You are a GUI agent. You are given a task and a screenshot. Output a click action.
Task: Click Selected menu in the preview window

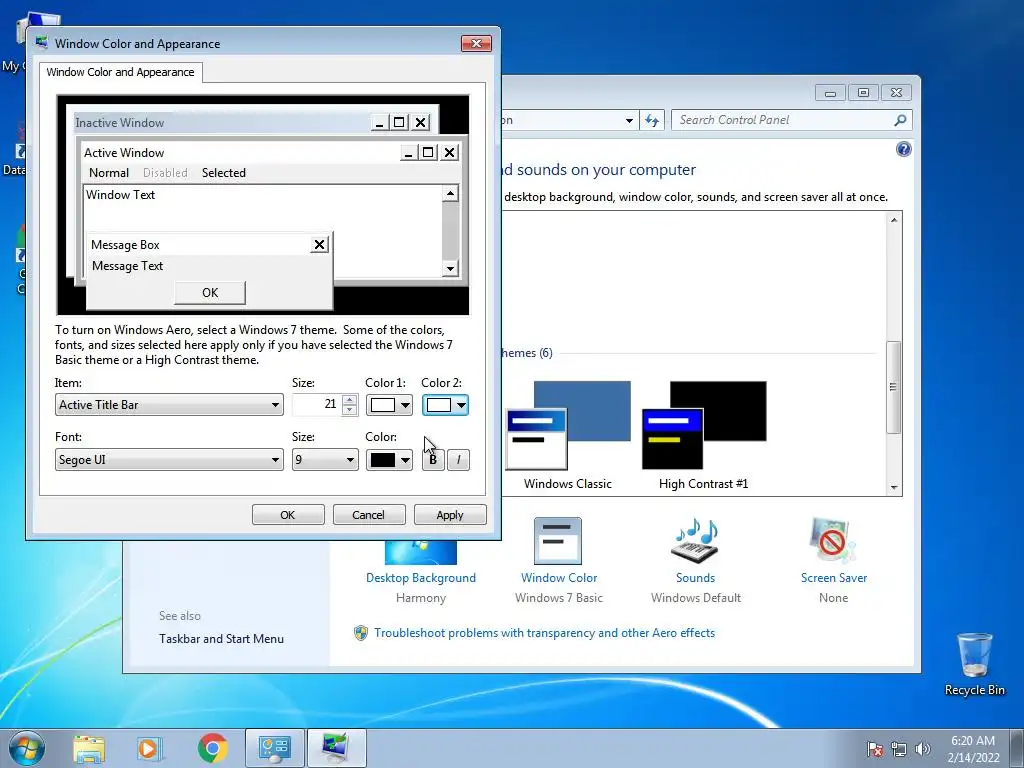[224, 173]
